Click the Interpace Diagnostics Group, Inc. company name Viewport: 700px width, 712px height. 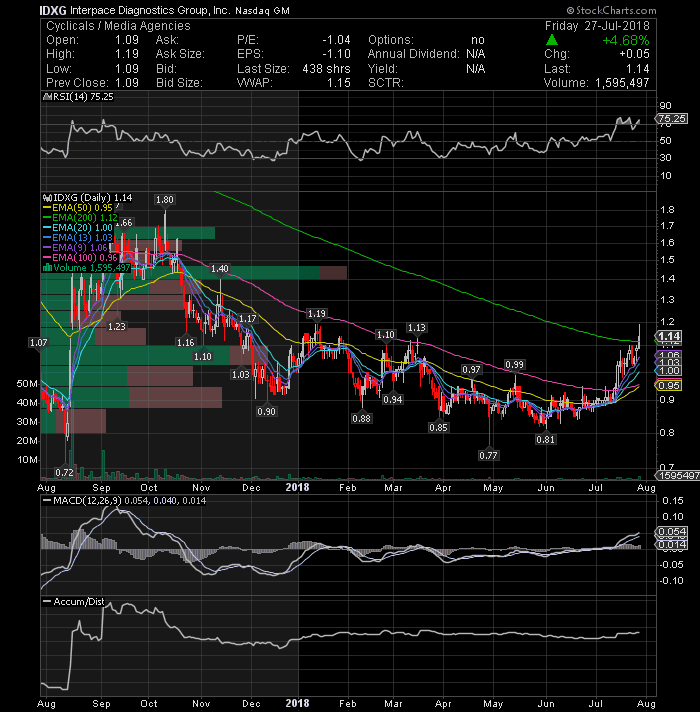click(x=150, y=10)
